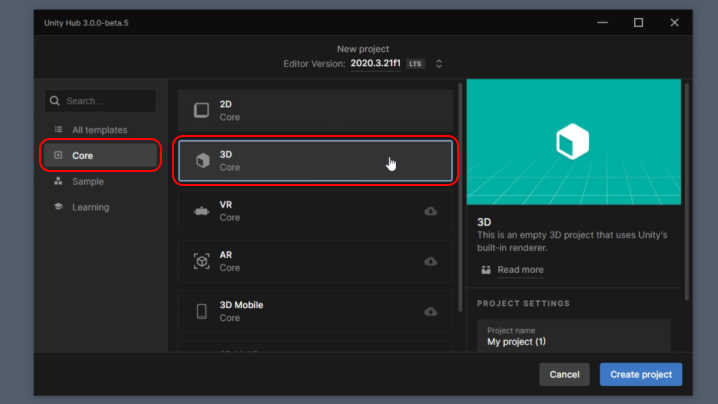Click the 3D template preview image

pyautogui.click(x=573, y=142)
